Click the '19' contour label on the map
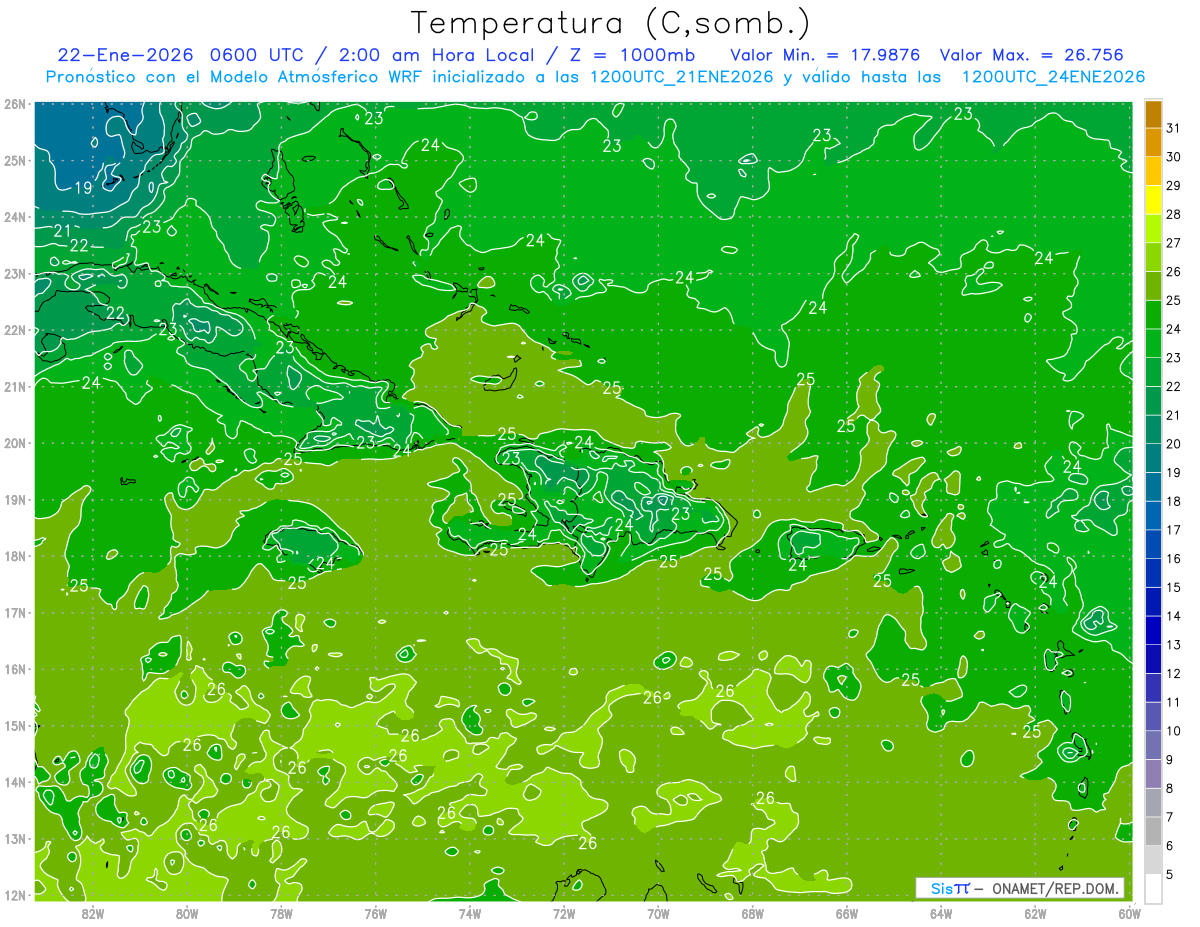Screen dimensions: 1200x927 click(x=83, y=187)
